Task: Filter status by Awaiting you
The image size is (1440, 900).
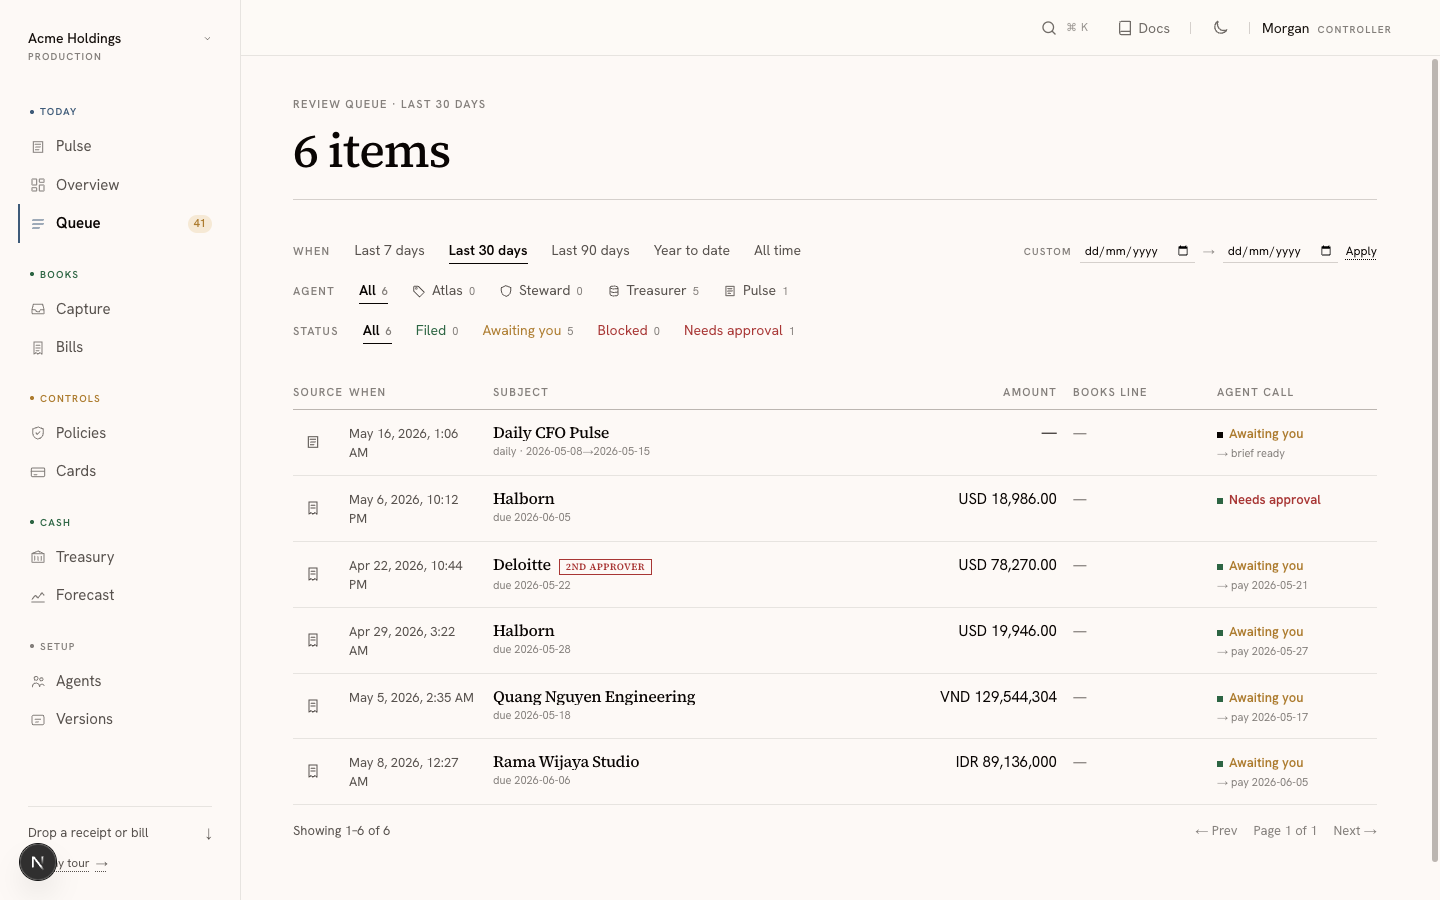Action: [528, 331]
